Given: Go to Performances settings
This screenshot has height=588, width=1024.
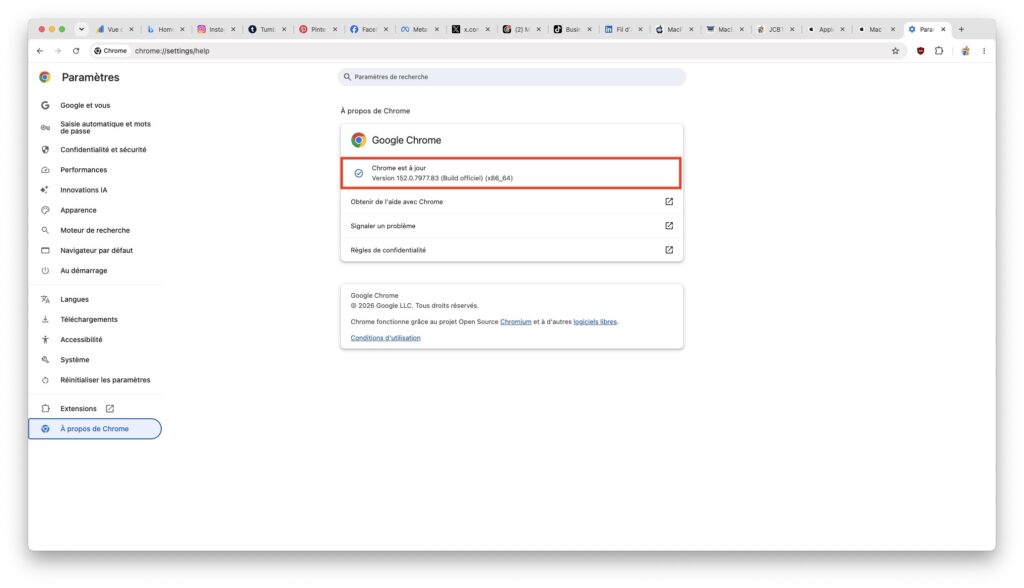Looking at the screenshot, I should 84,170.
